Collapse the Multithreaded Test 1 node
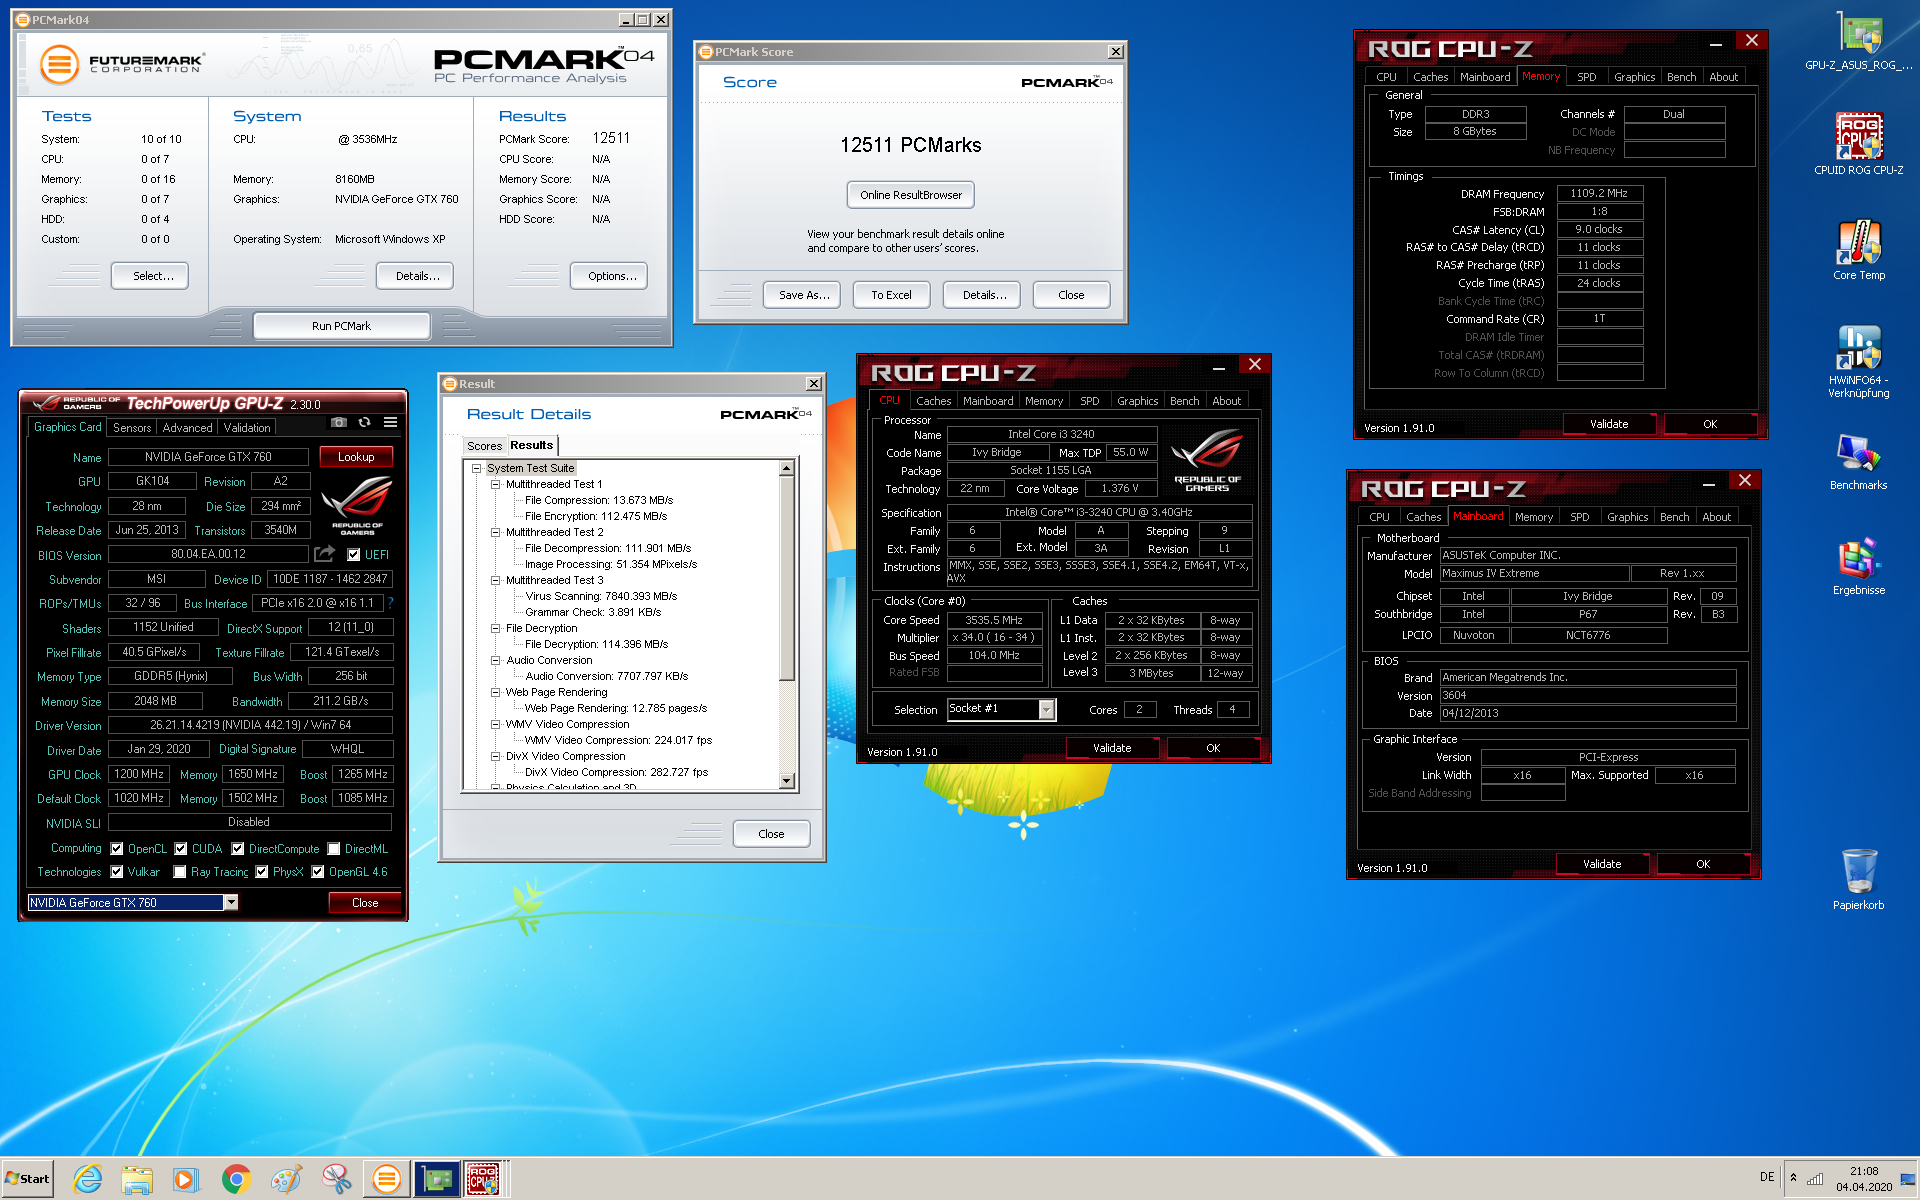The width and height of the screenshot is (1920, 1200). tap(495, 484)
